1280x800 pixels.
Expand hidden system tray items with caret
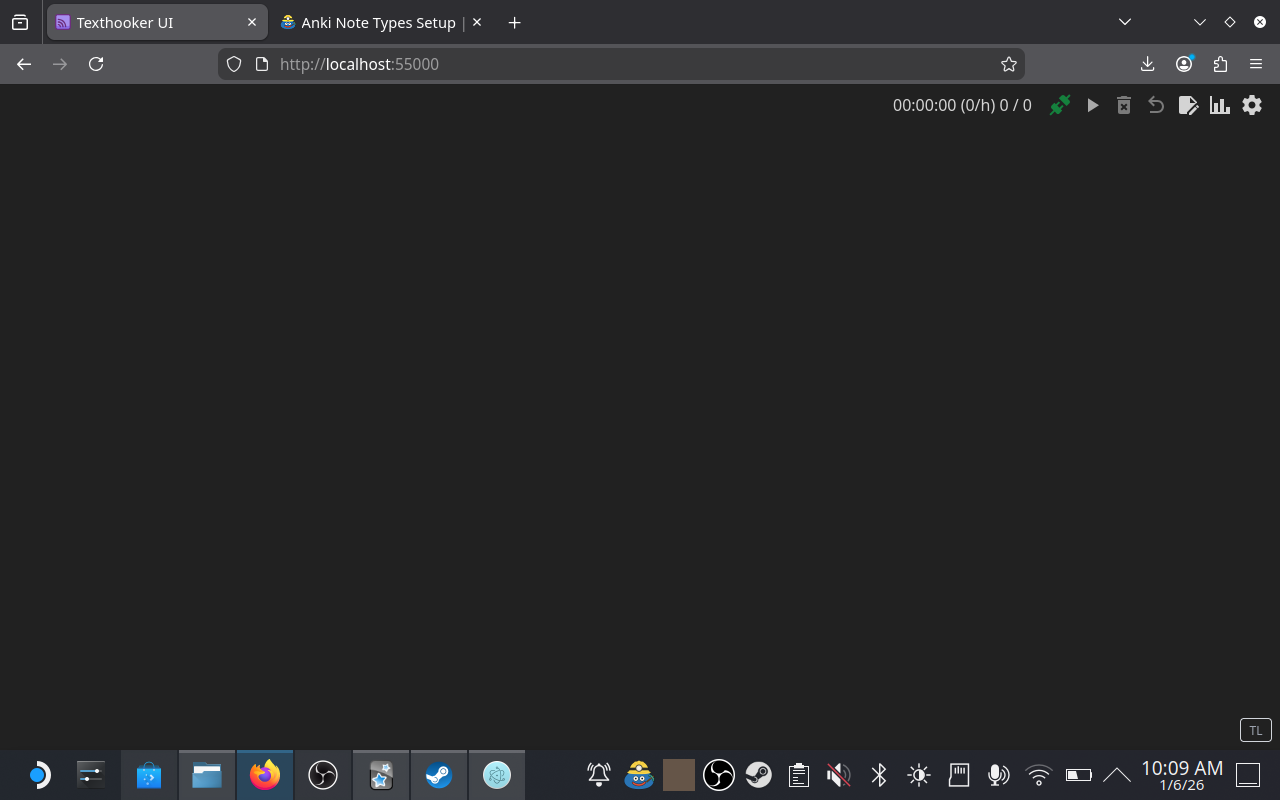(x=1117, y=775)
